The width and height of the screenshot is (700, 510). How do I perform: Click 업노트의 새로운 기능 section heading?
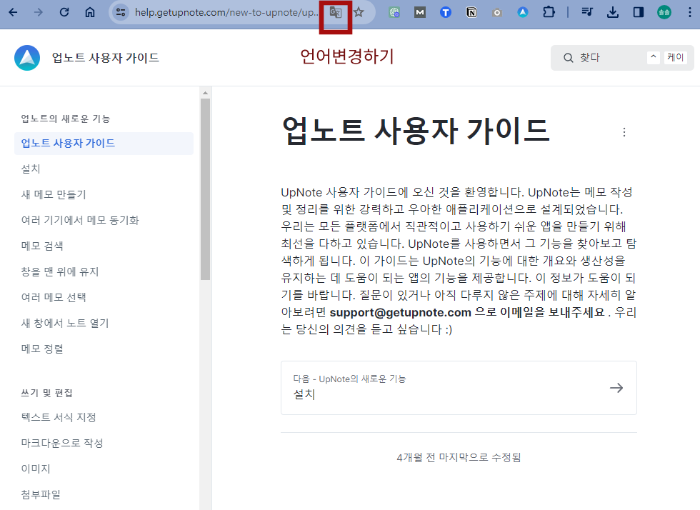click(x=65, y=118)
